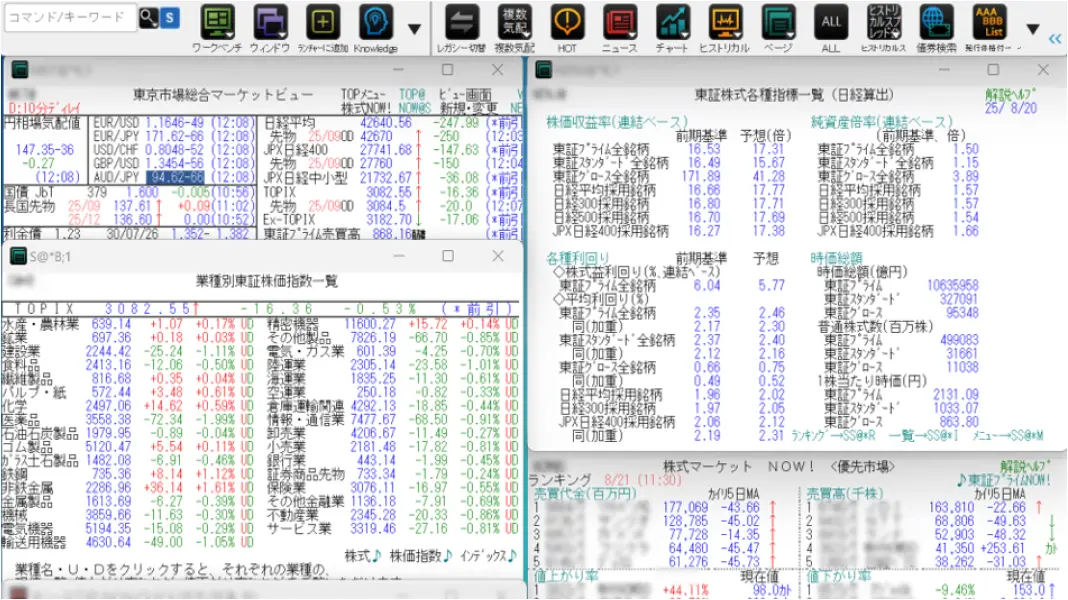
Task: Click JPX日経400 value 27741.68
Action: point(386,150)
